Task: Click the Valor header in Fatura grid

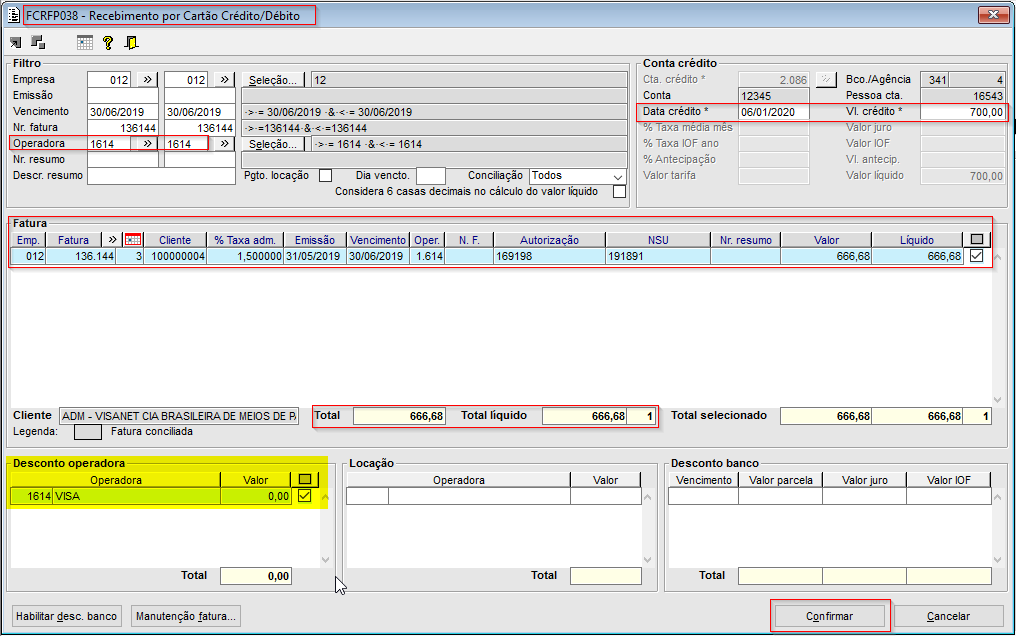Action: (x=826, y=240)
